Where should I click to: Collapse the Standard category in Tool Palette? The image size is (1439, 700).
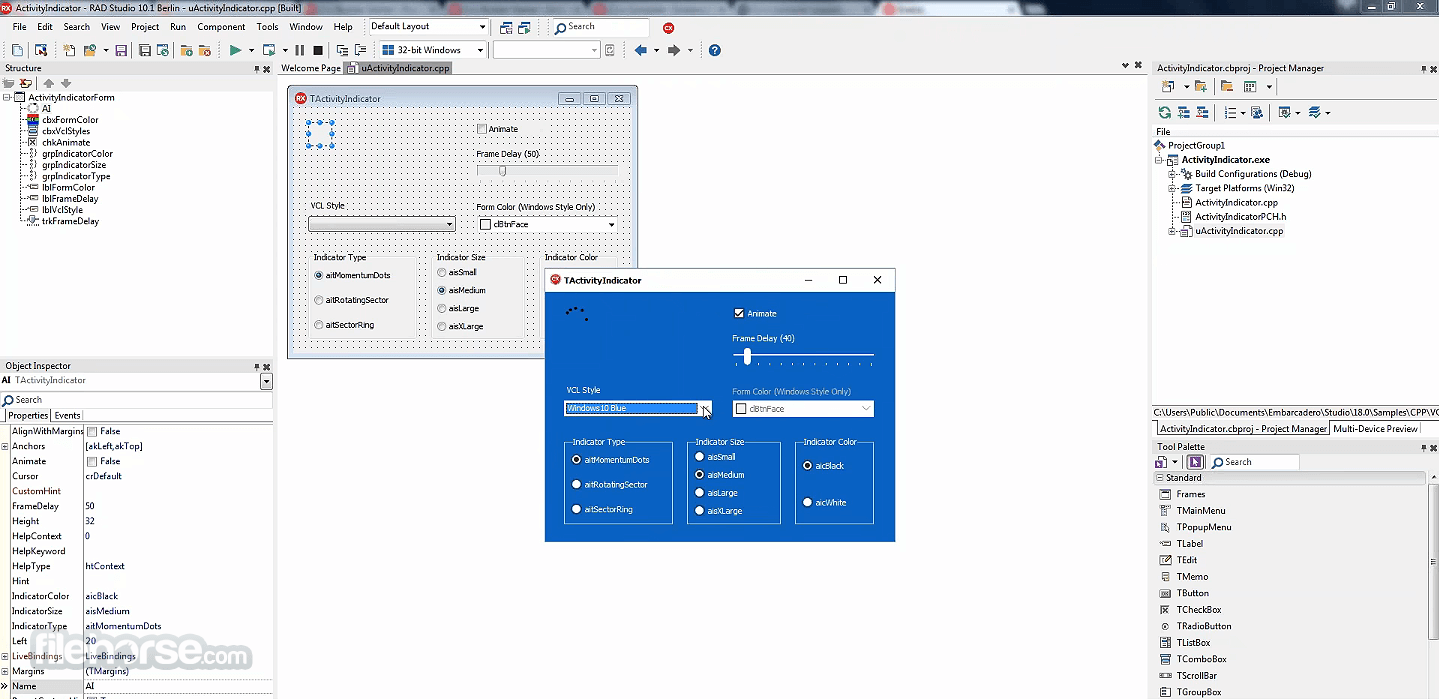1160,478
